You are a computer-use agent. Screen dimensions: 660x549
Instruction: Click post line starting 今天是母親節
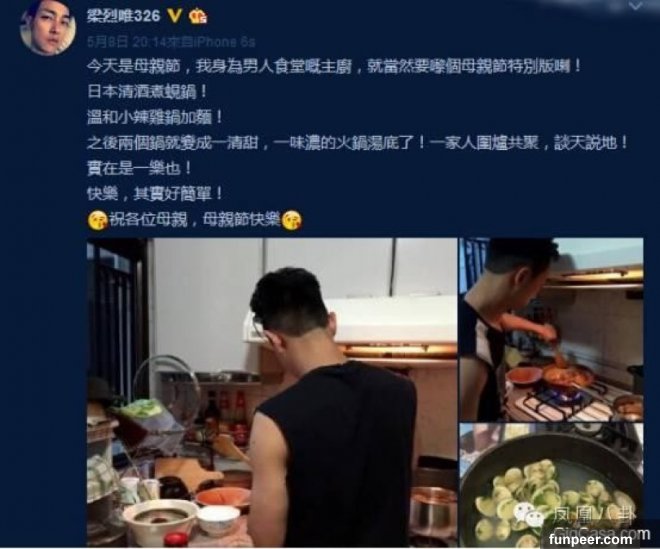pos(334,66)
